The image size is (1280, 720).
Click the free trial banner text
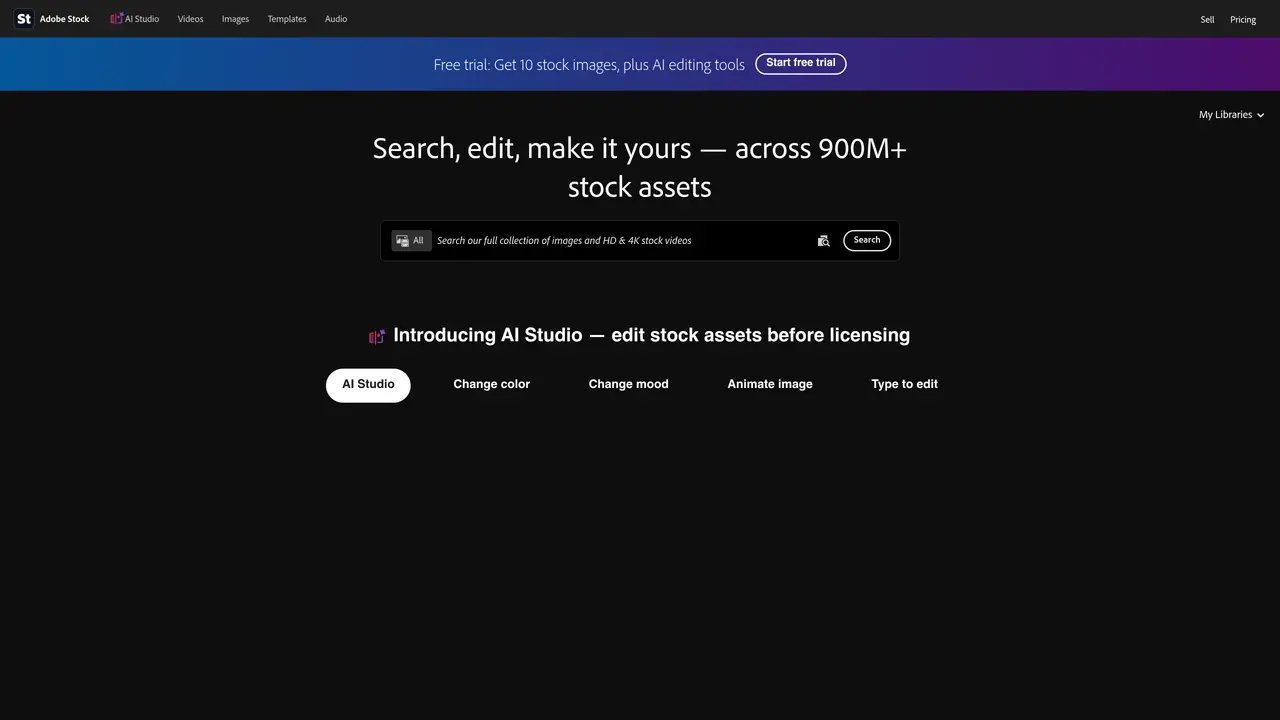[x=589, y=65]
